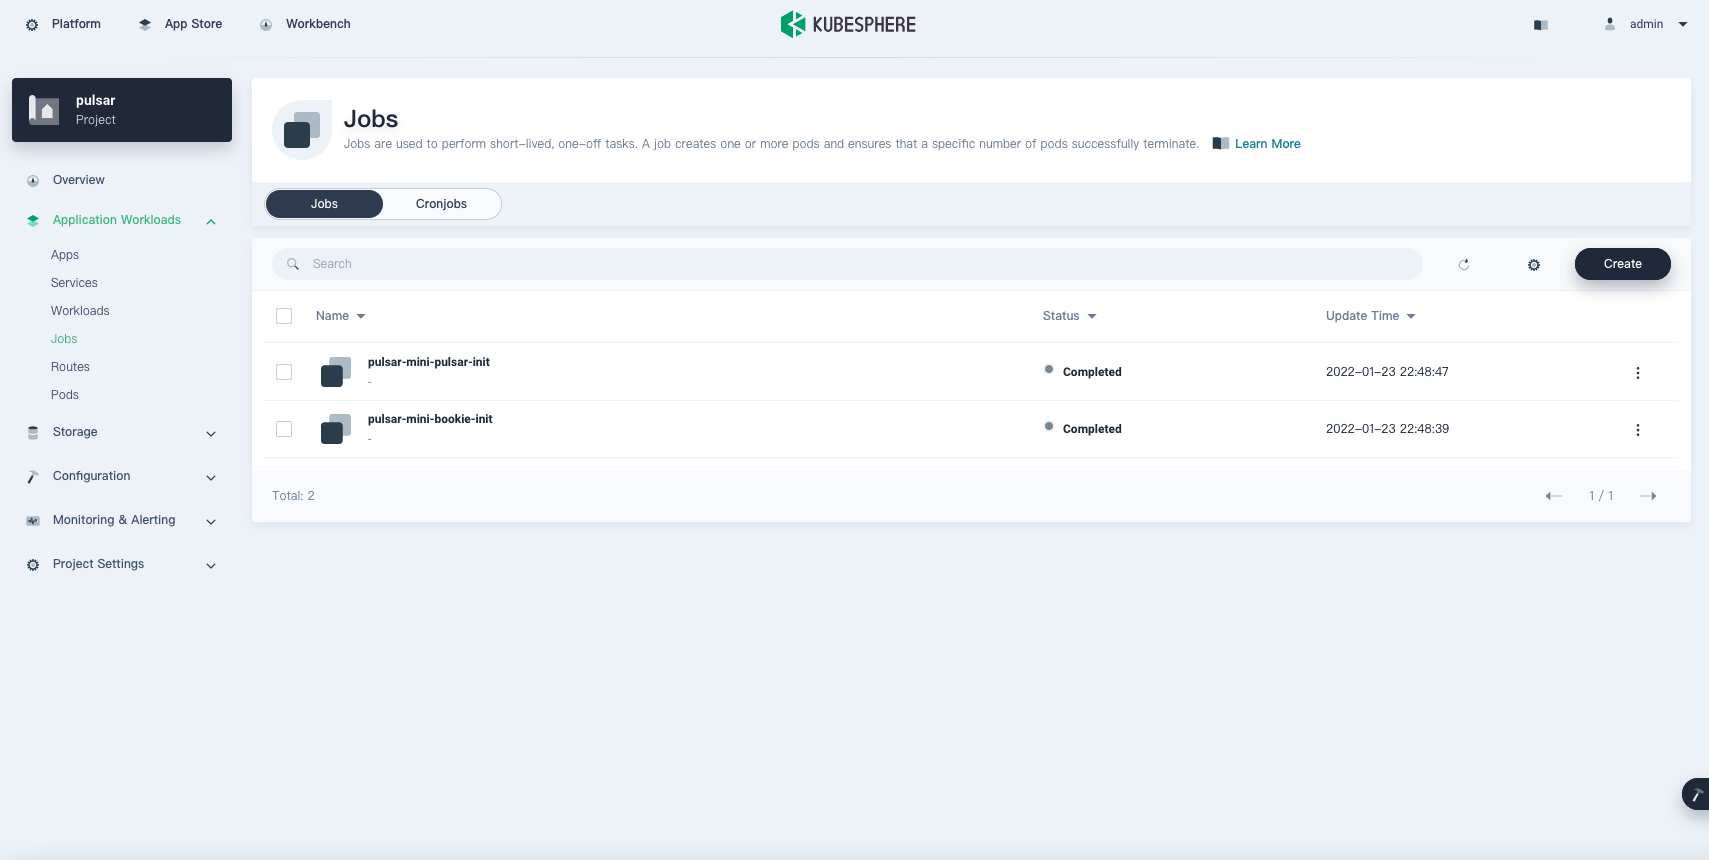Click the admin username label
1709x860 pixels.
1646,24
